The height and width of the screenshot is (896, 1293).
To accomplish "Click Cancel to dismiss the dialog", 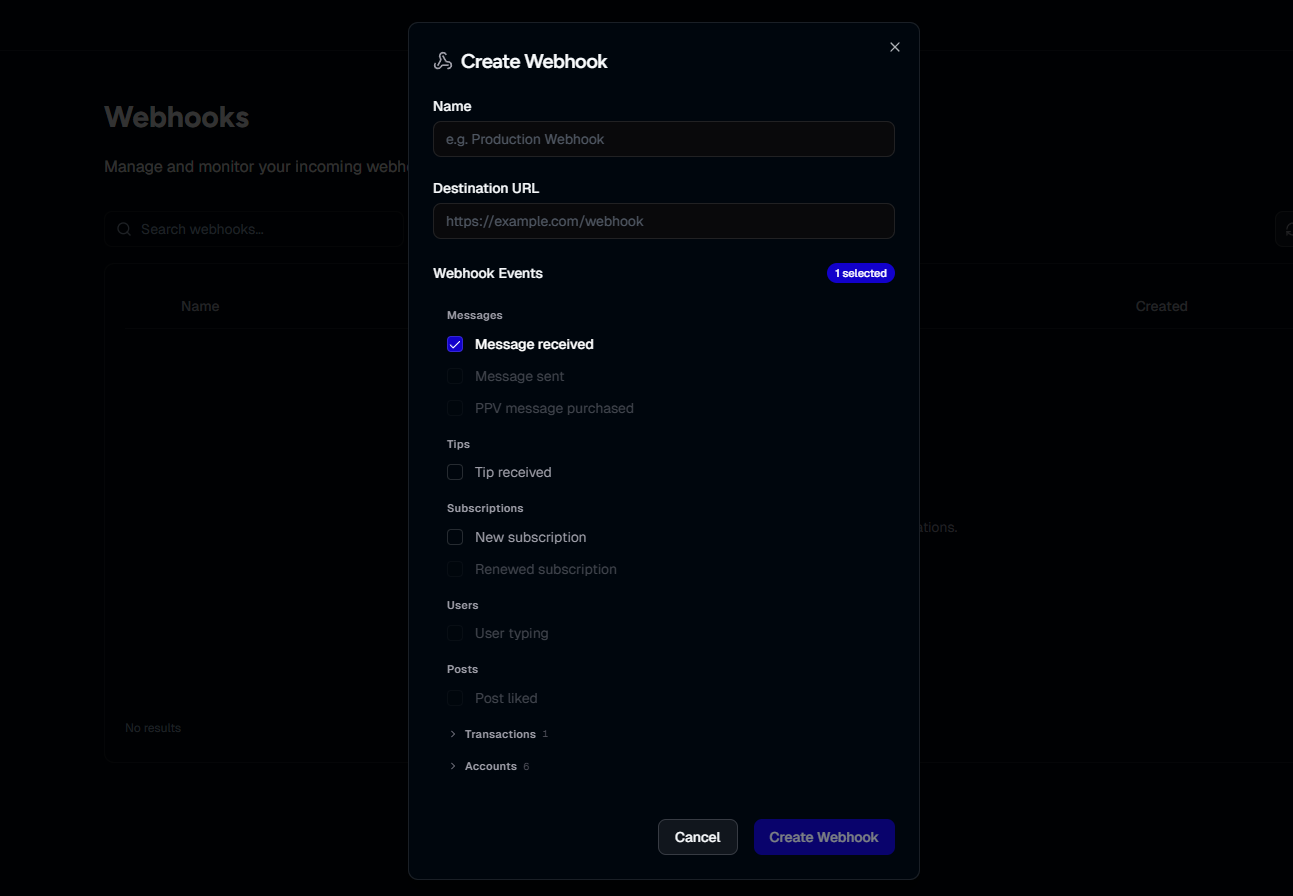I will click(x=697, y=837).
